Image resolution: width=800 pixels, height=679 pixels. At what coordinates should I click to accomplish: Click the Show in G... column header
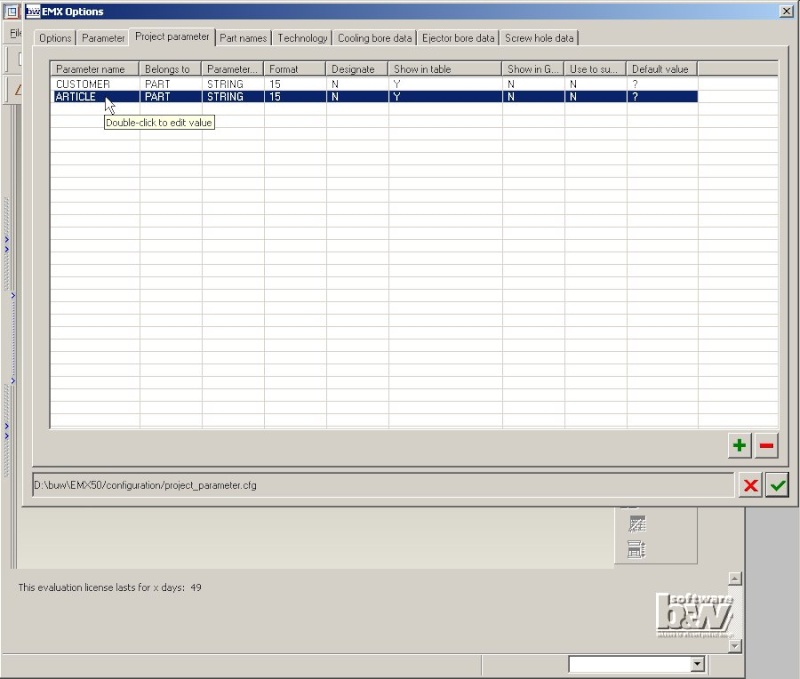pyautogui.click(x=533, y=69)
